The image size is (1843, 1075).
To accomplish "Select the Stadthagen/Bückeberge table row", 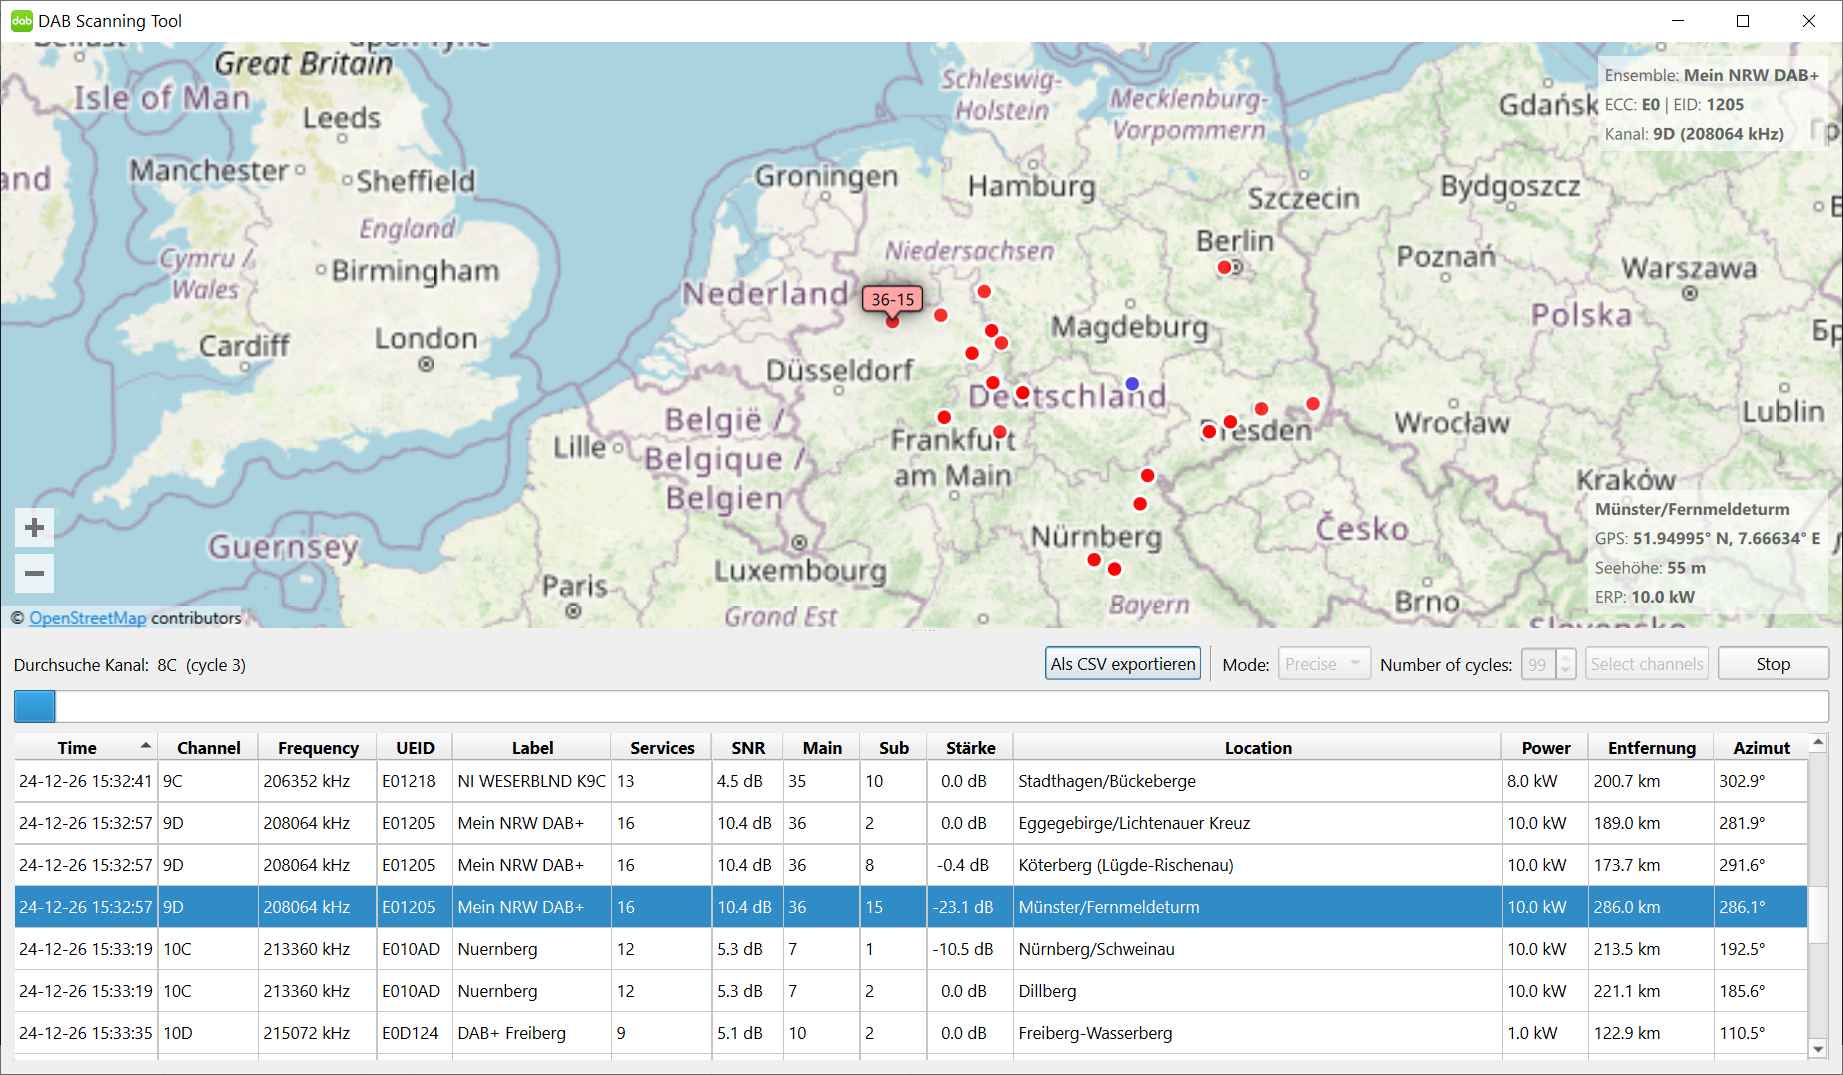I will [1106, 781].
